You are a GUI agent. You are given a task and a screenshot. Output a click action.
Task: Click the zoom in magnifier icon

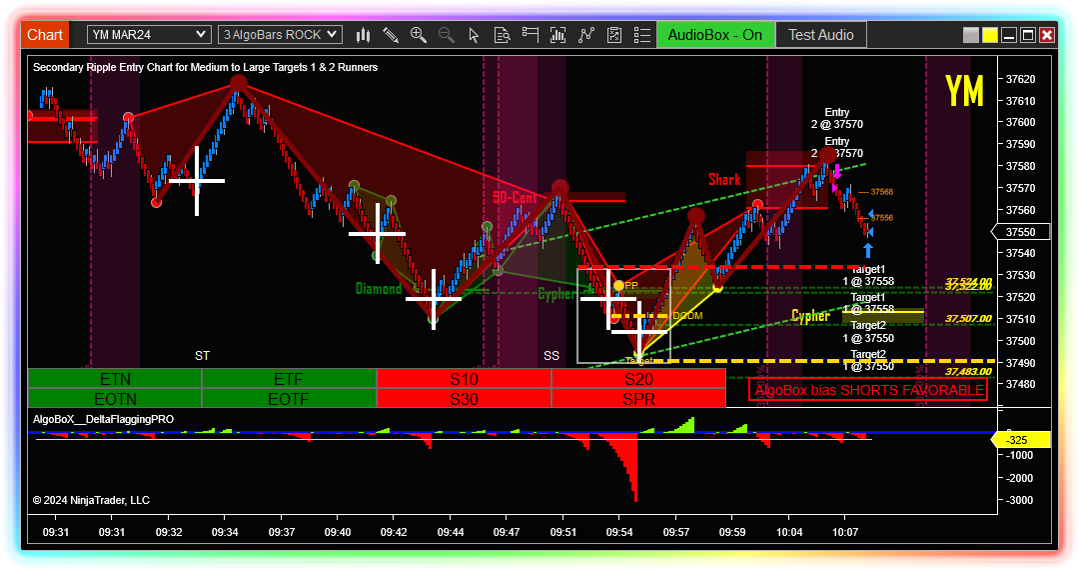pos(418,35)
